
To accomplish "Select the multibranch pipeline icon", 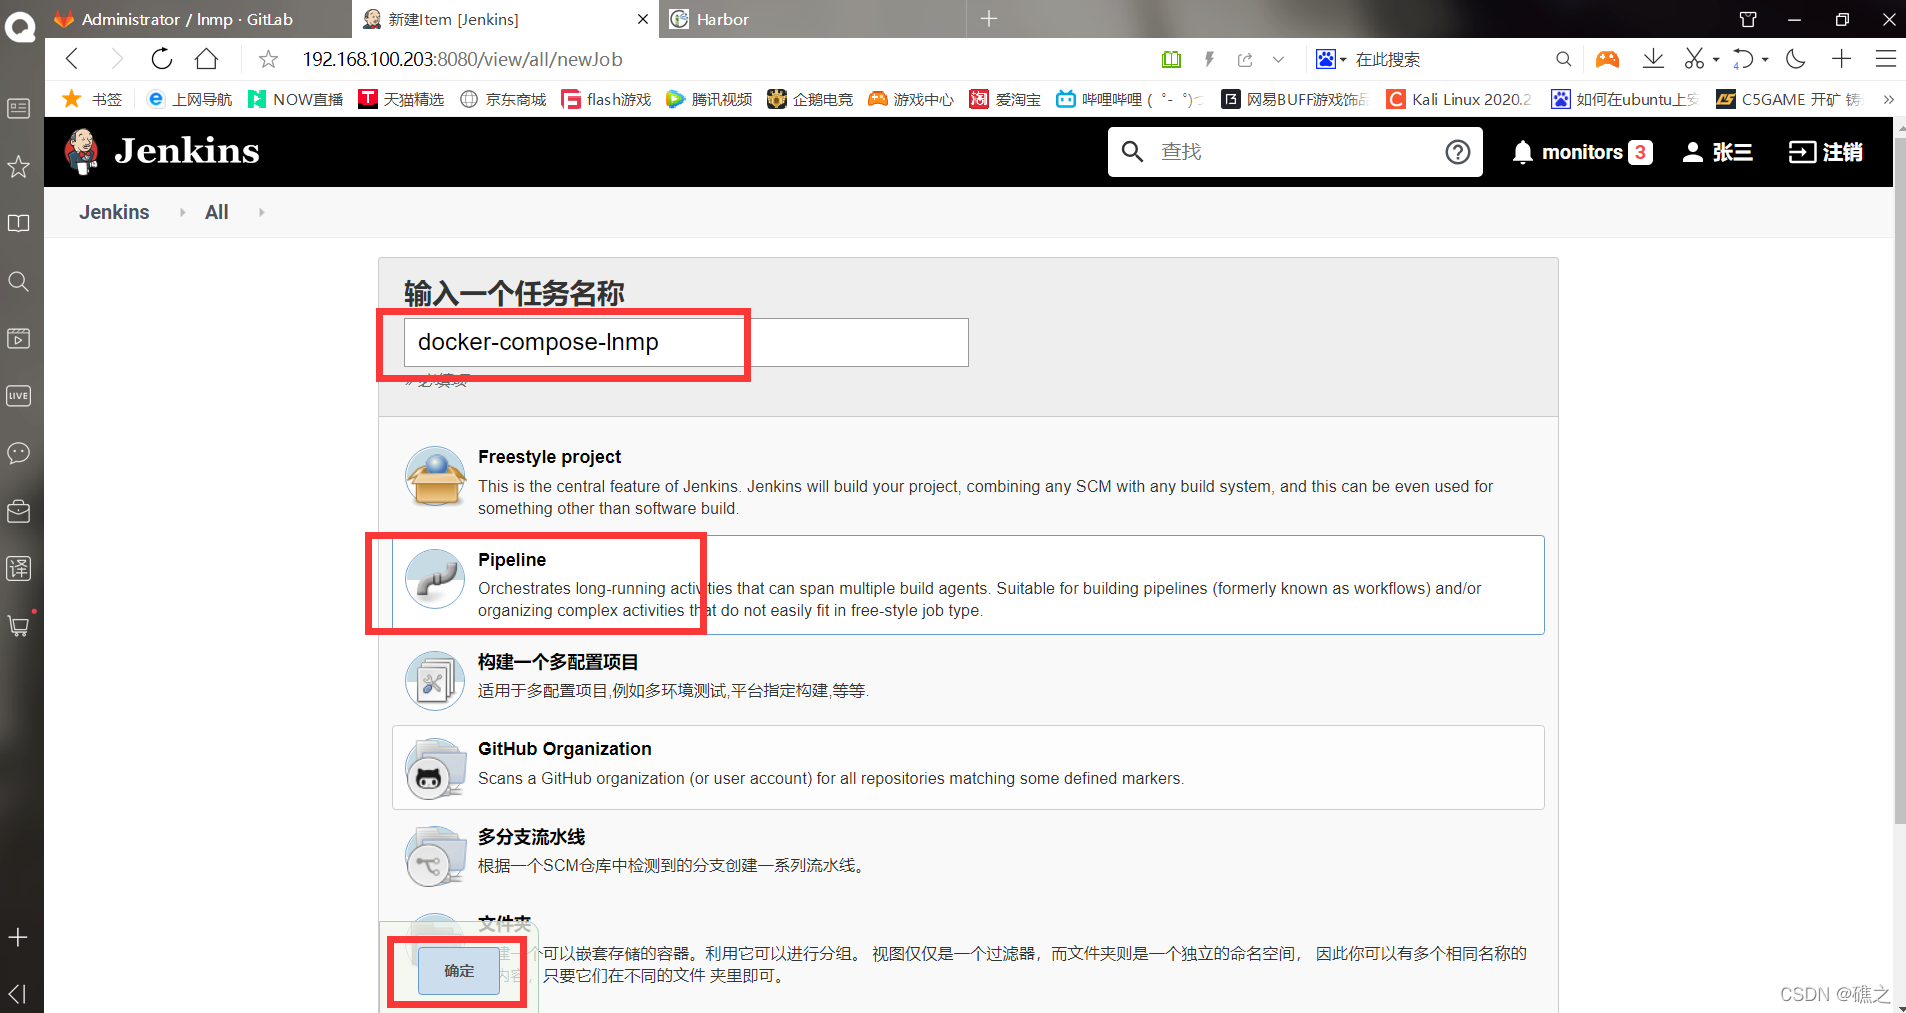I will click(x=435, y=856).
